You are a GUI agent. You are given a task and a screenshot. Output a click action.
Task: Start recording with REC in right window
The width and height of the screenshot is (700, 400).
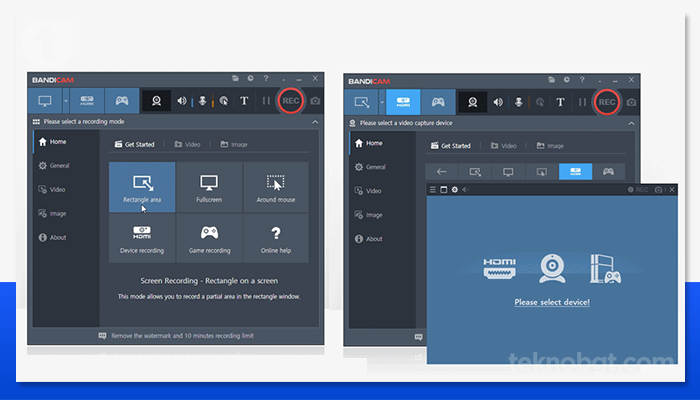click(607, 102)
